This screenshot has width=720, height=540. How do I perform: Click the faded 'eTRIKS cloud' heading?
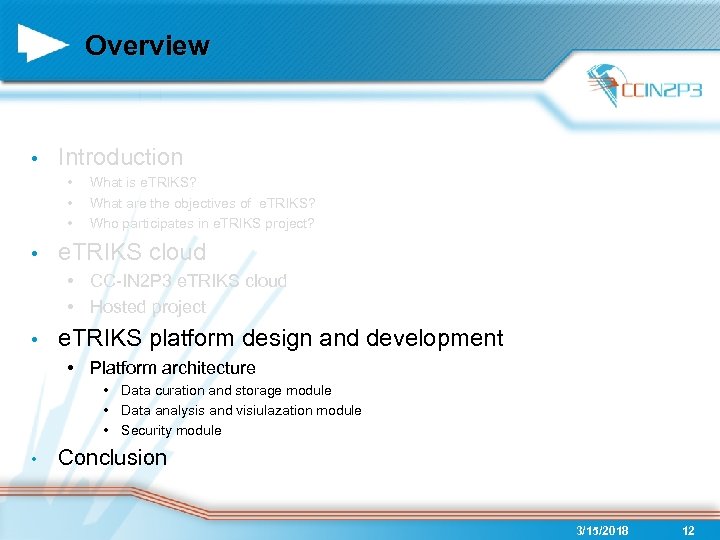pos(132,252)
